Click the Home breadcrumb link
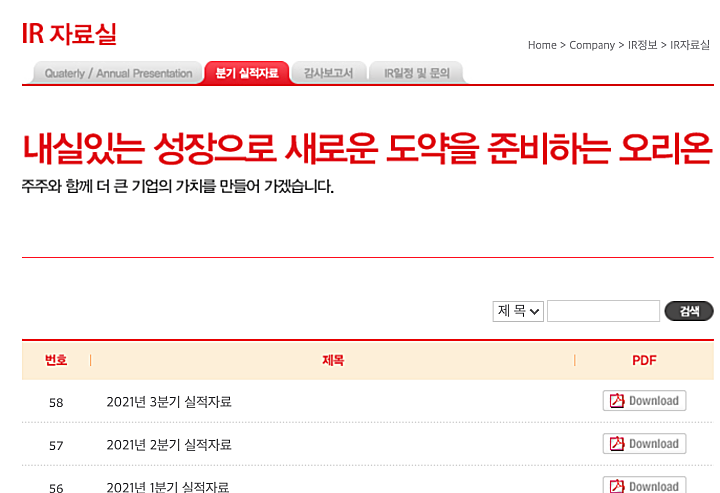 (x=542, y=45)
